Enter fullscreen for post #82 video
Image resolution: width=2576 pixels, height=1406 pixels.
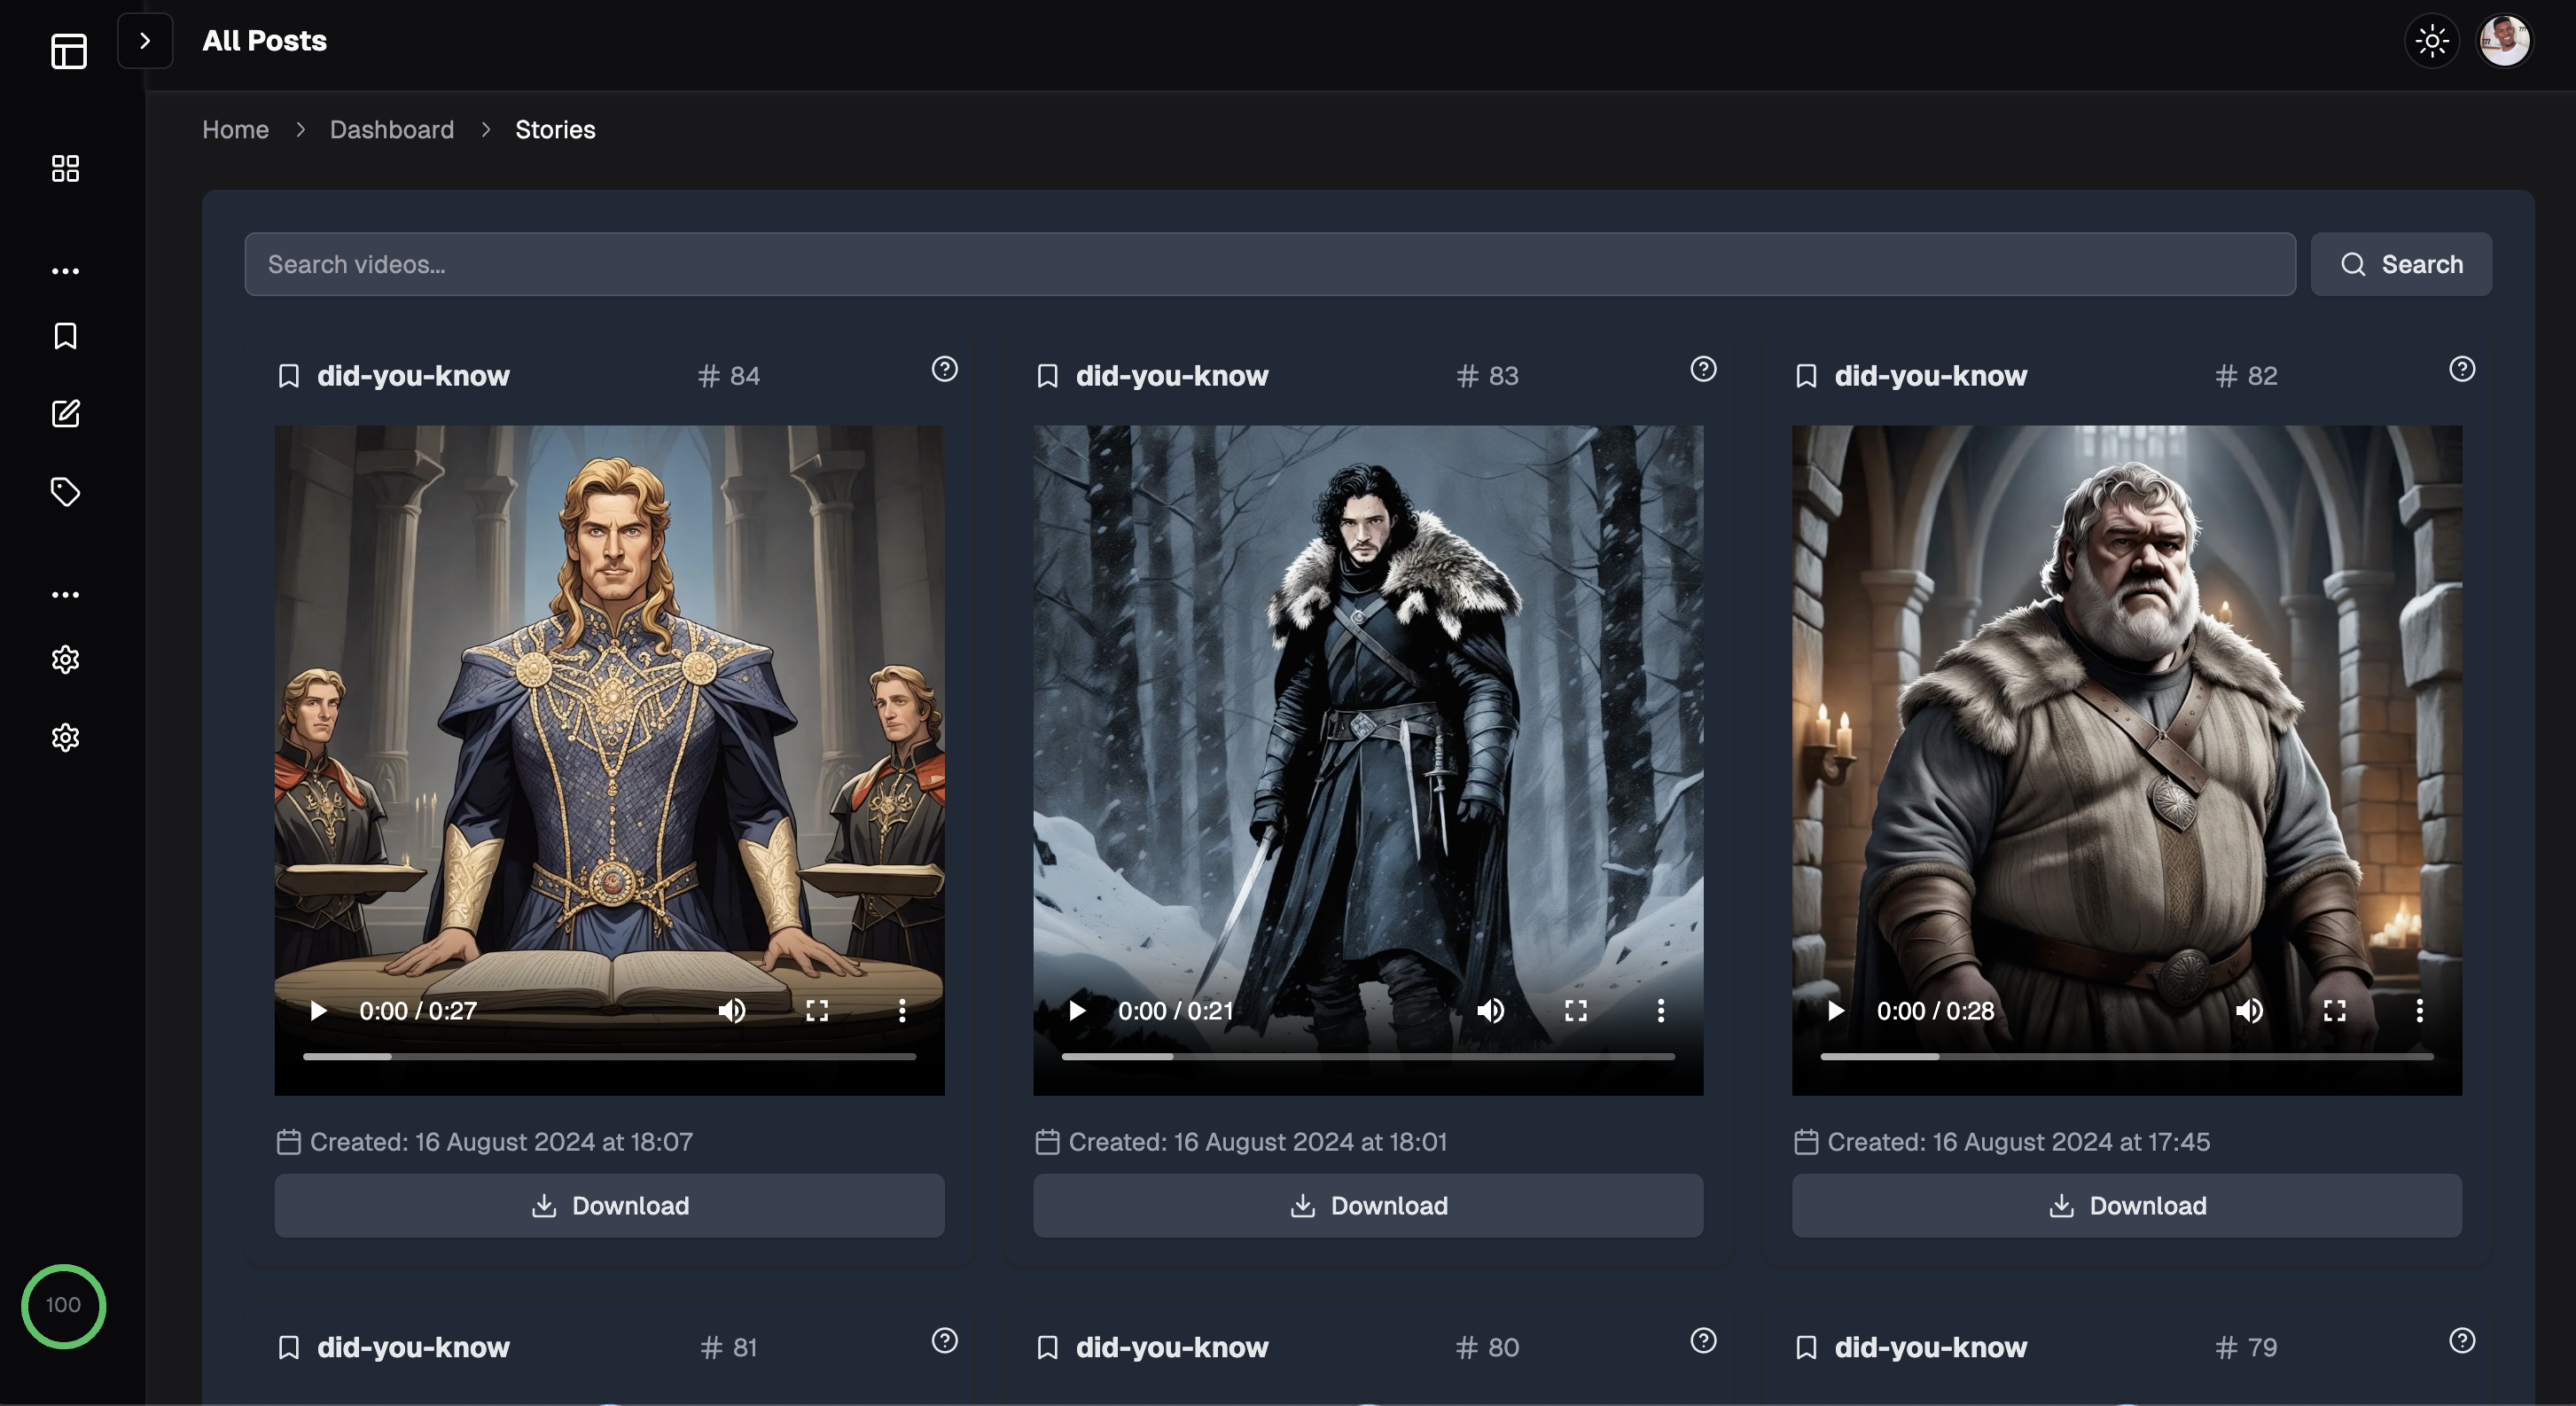(x=2335, y=1011)
